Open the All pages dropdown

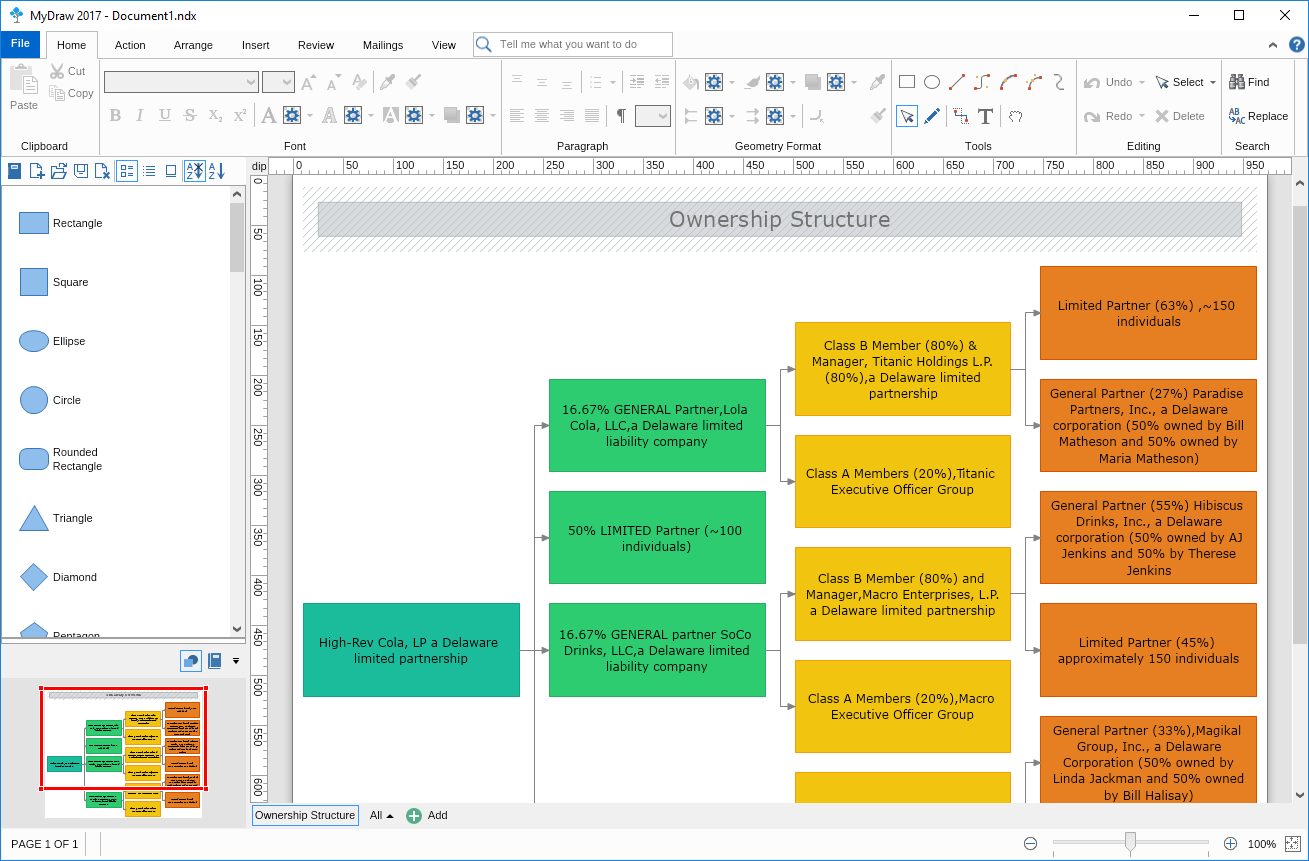(x=381, y=816)
